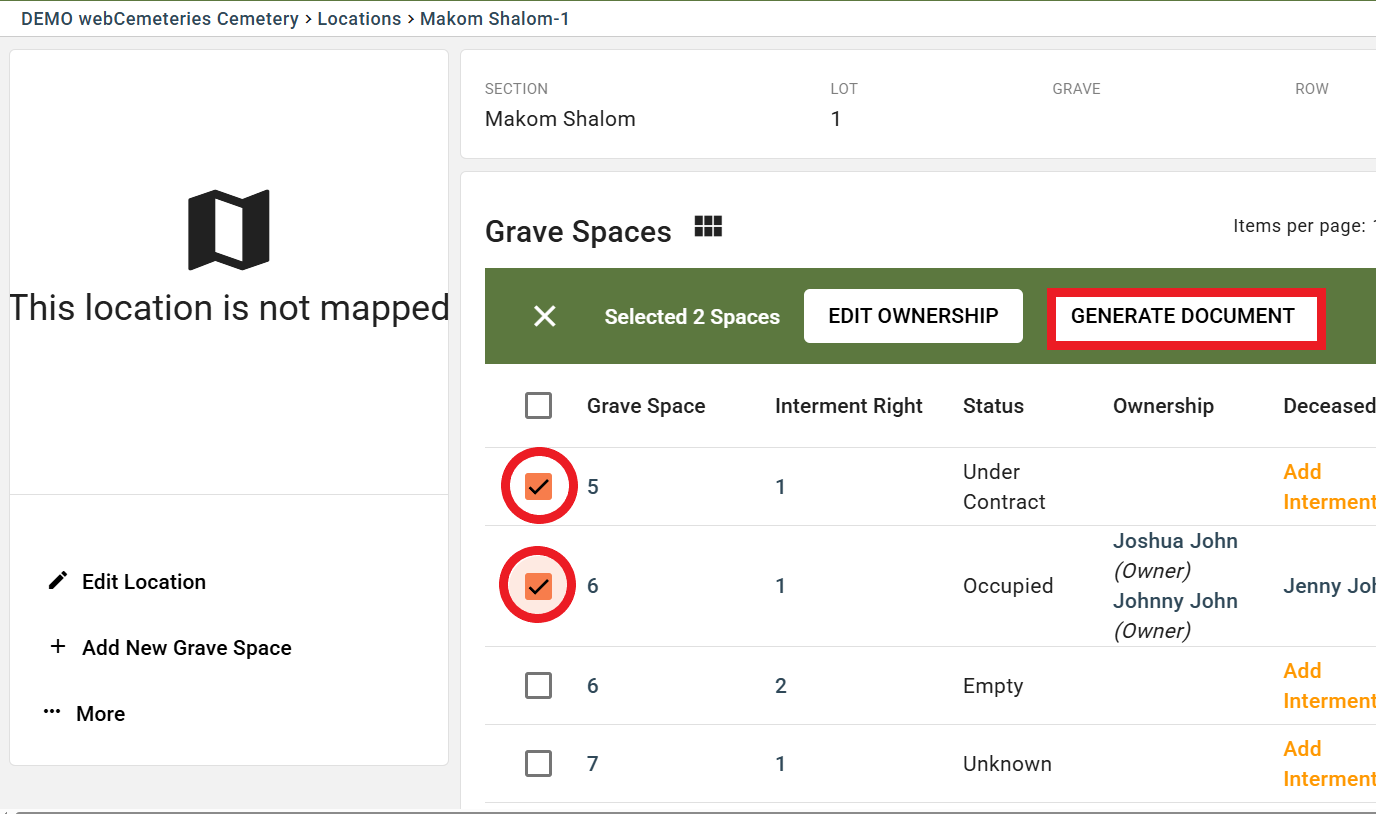
Task: Open grave space 7 link
Action: pos(593,764)
